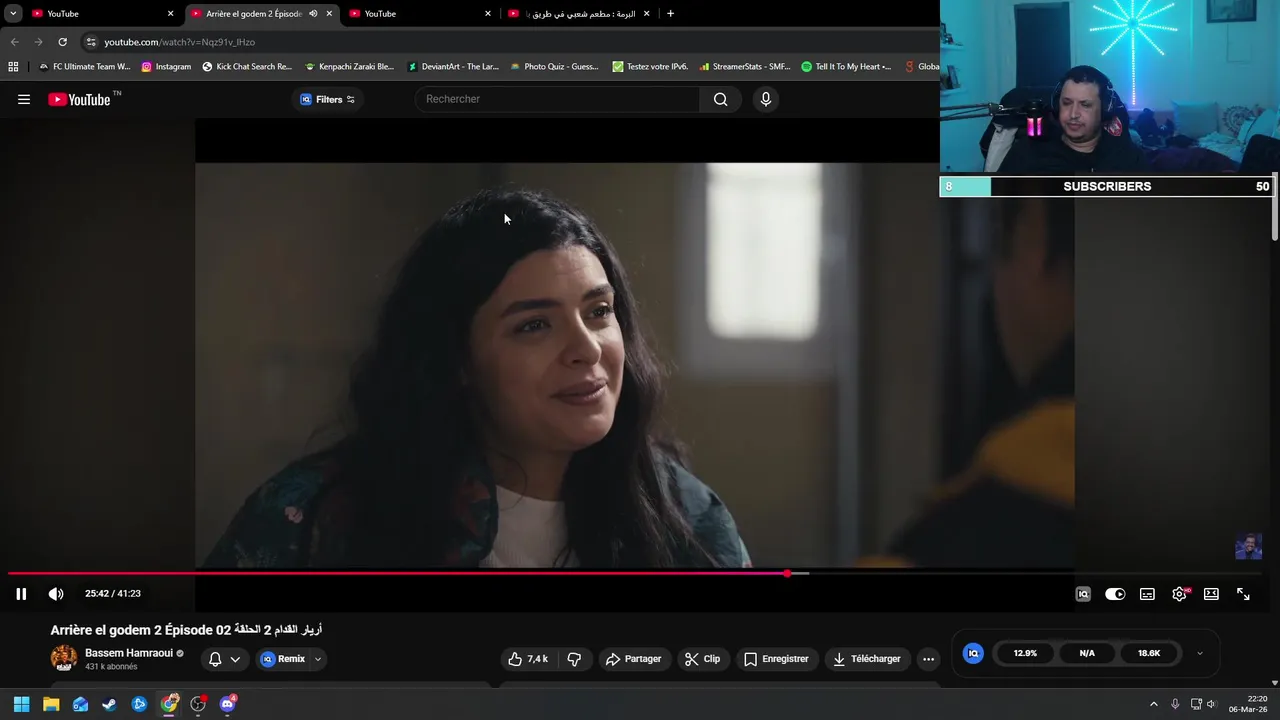This screenshot has width=1280, height=720.
Task: Open the bookmarks apps grid icon
Action: click(x=13, y=67)
